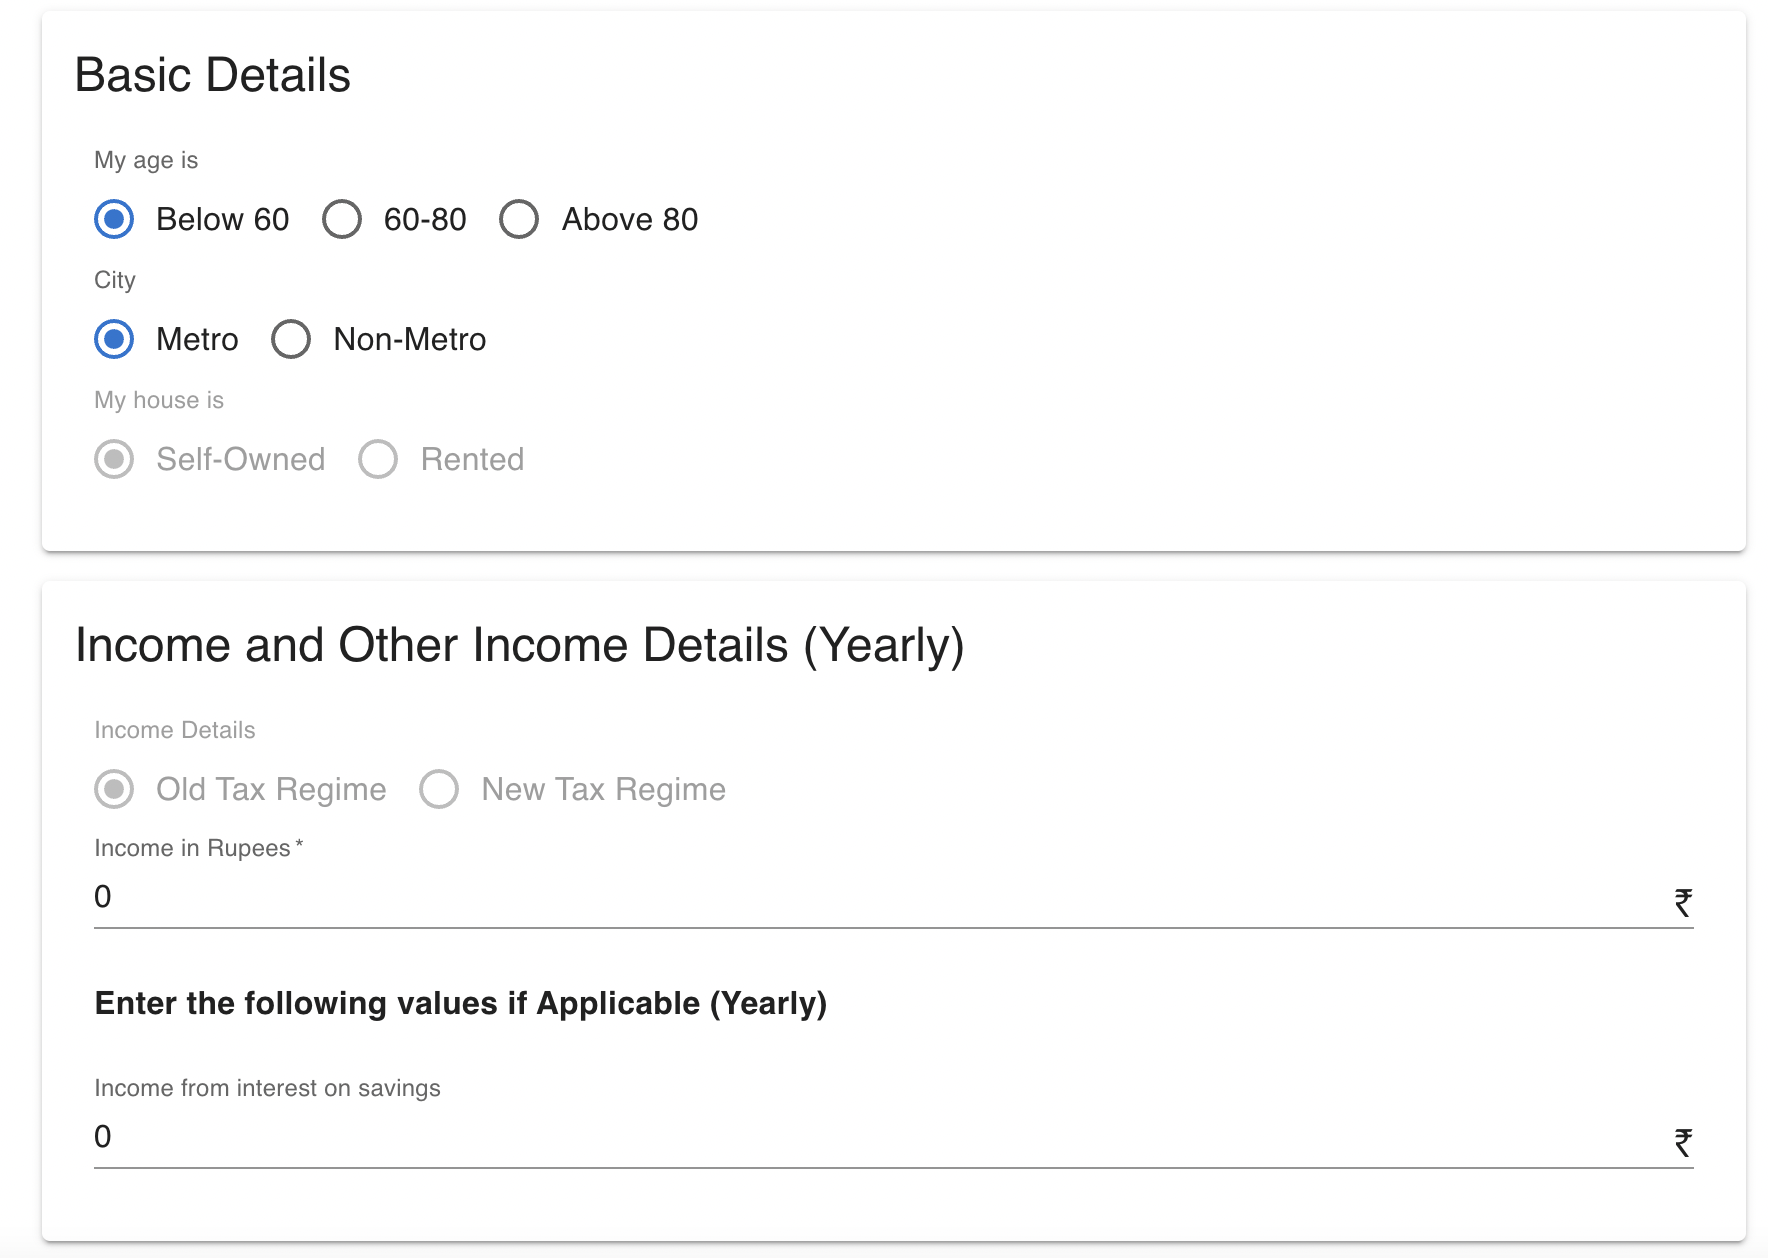
Task: Select the Above 80 age option
Action: point(519,219)
